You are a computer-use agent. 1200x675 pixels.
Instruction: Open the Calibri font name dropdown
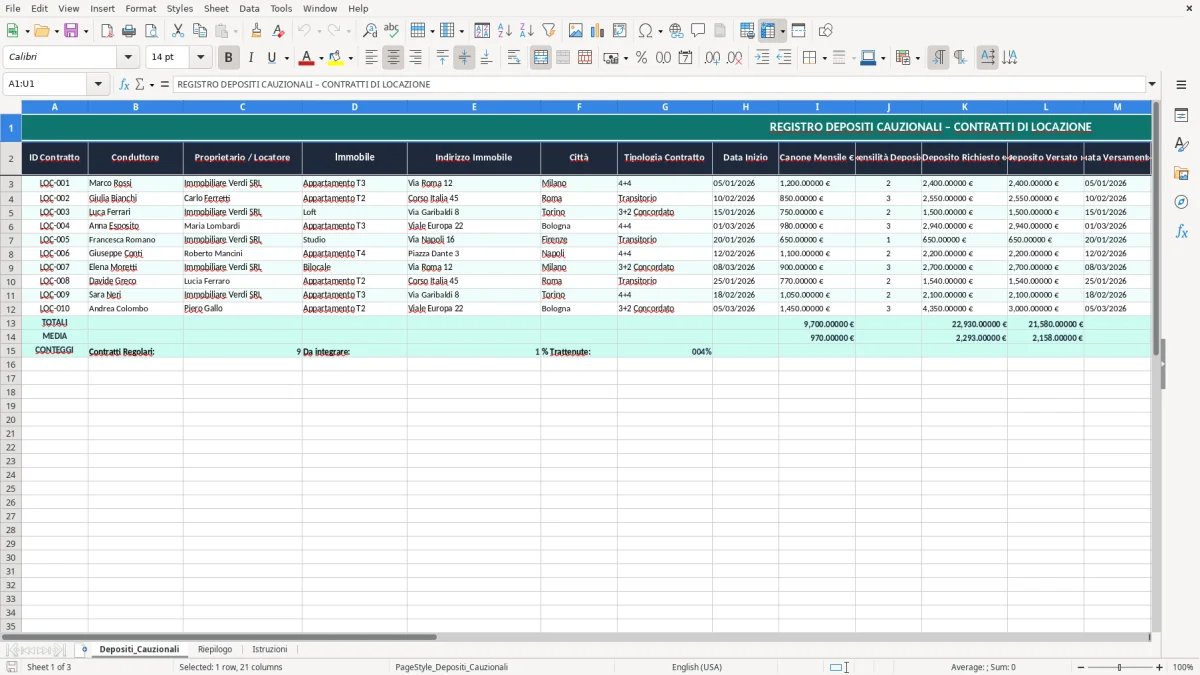[x=127, y=58]
